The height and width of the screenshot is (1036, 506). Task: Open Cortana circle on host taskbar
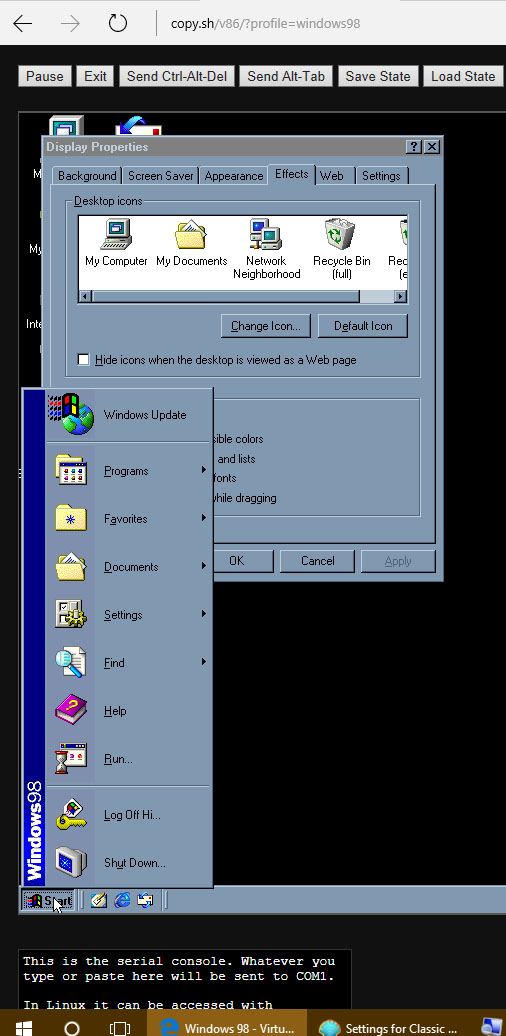(71, 1028)
